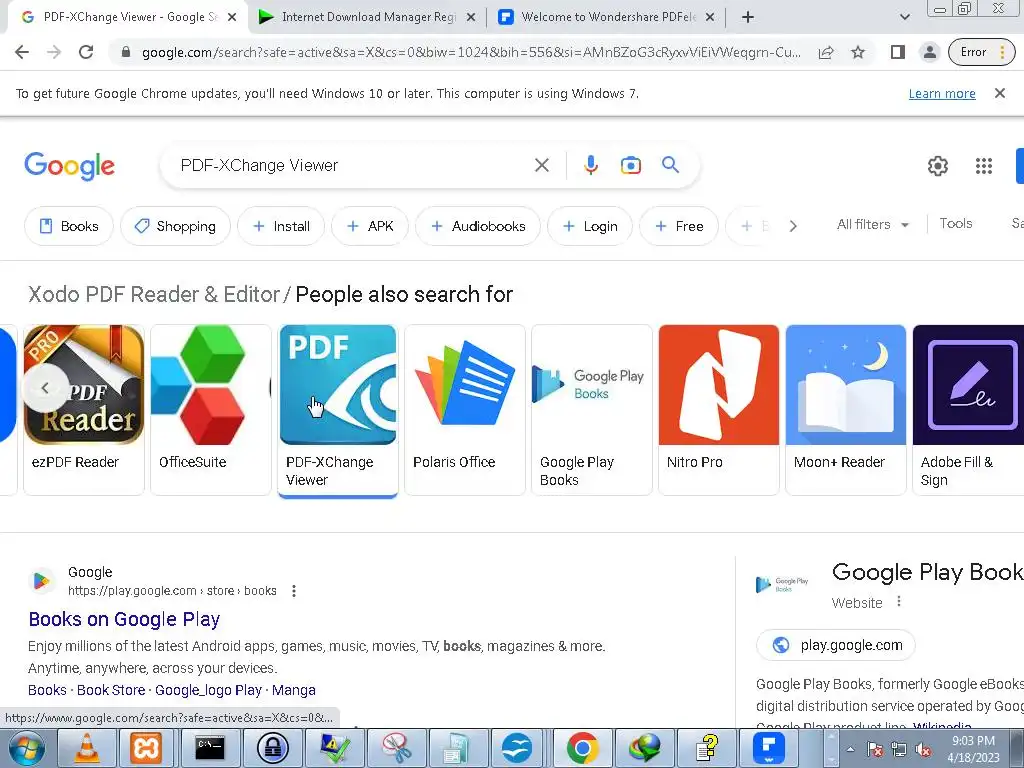Open the Google_logo Play sitelink
This screenshot has width=1024, height=768.
pos(208,690)
